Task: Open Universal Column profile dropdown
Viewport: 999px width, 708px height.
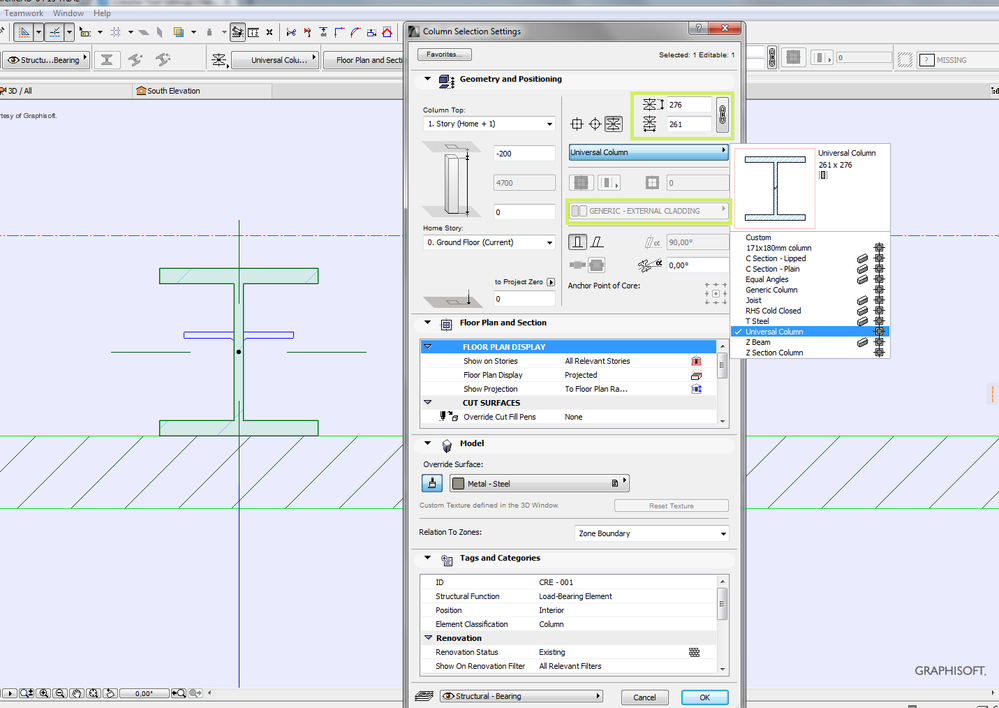Action: 649,152
